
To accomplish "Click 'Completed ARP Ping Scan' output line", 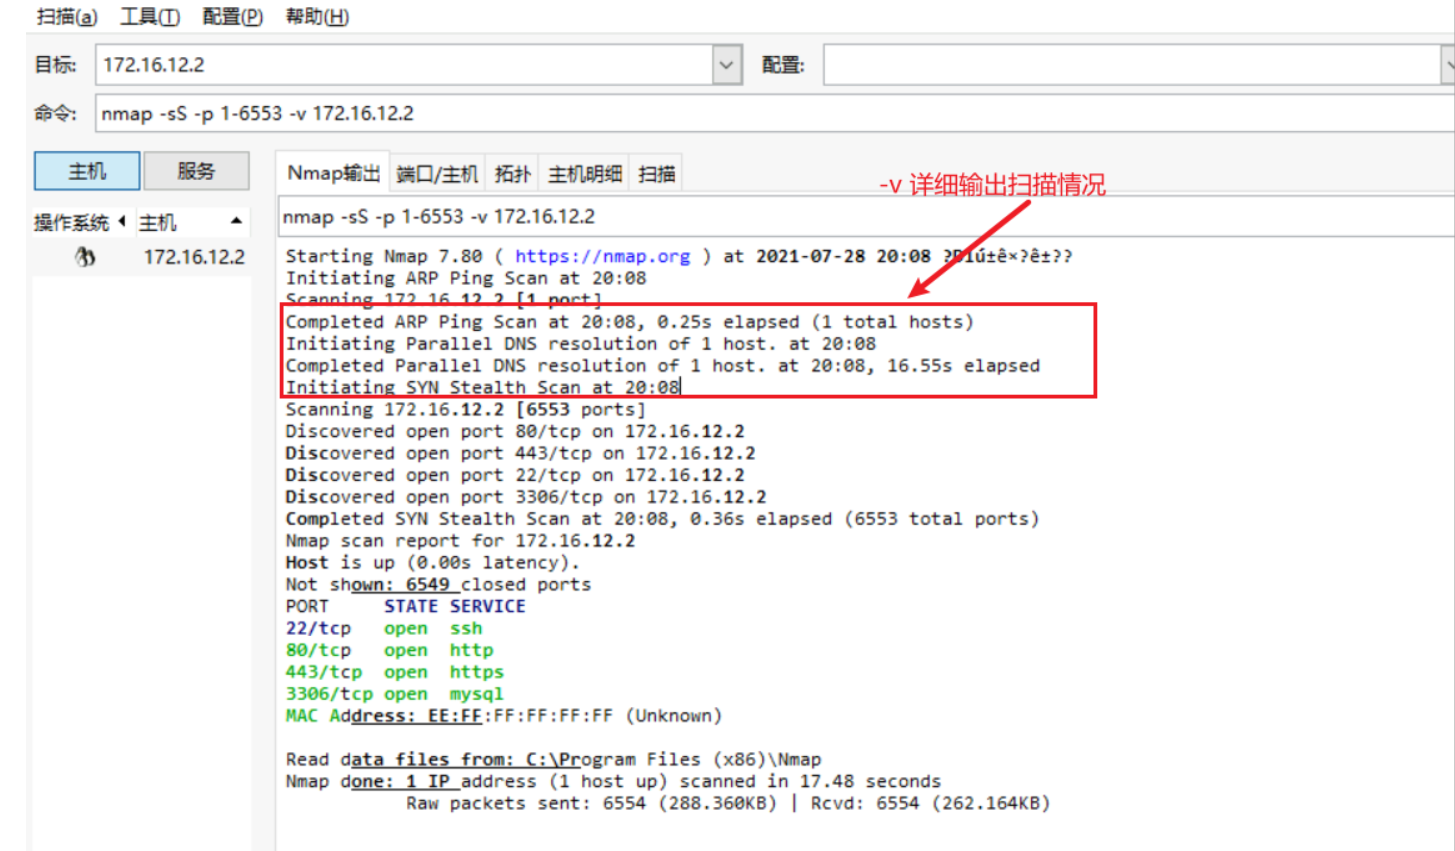I will click(x=629, y=322).
